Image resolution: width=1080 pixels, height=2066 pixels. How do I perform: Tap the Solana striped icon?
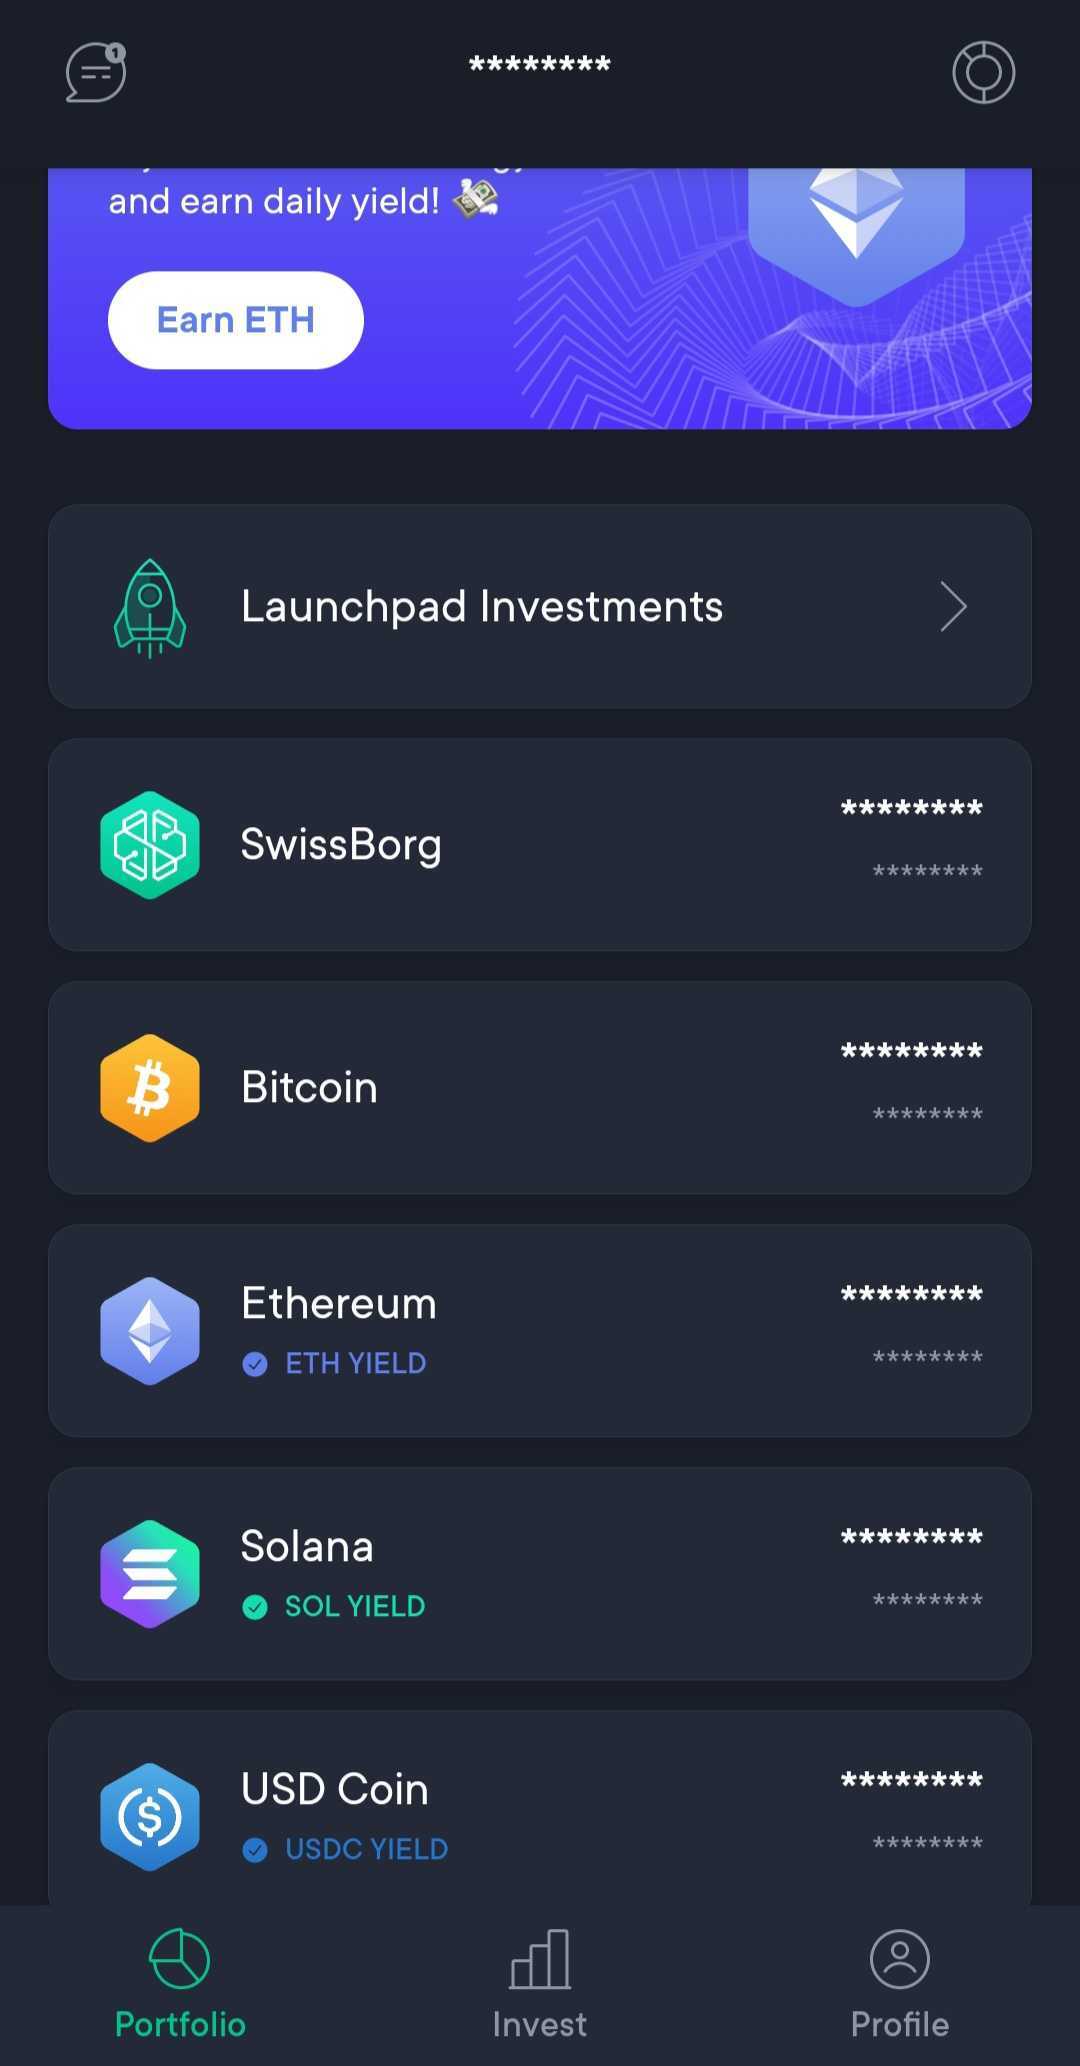point(150,1574)
